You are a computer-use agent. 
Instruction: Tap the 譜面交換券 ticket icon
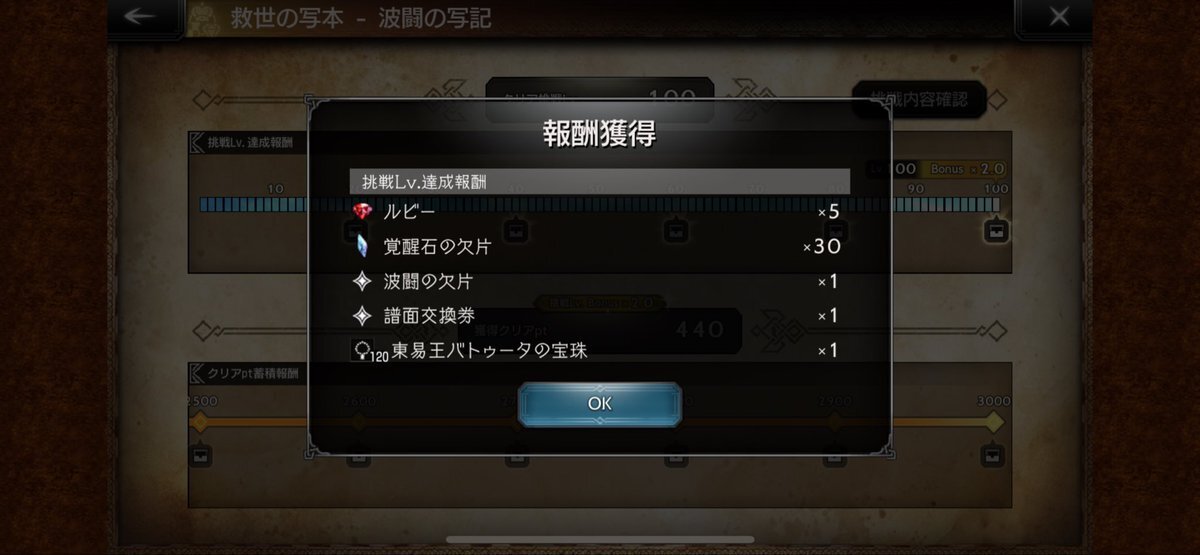pos(362,316)
